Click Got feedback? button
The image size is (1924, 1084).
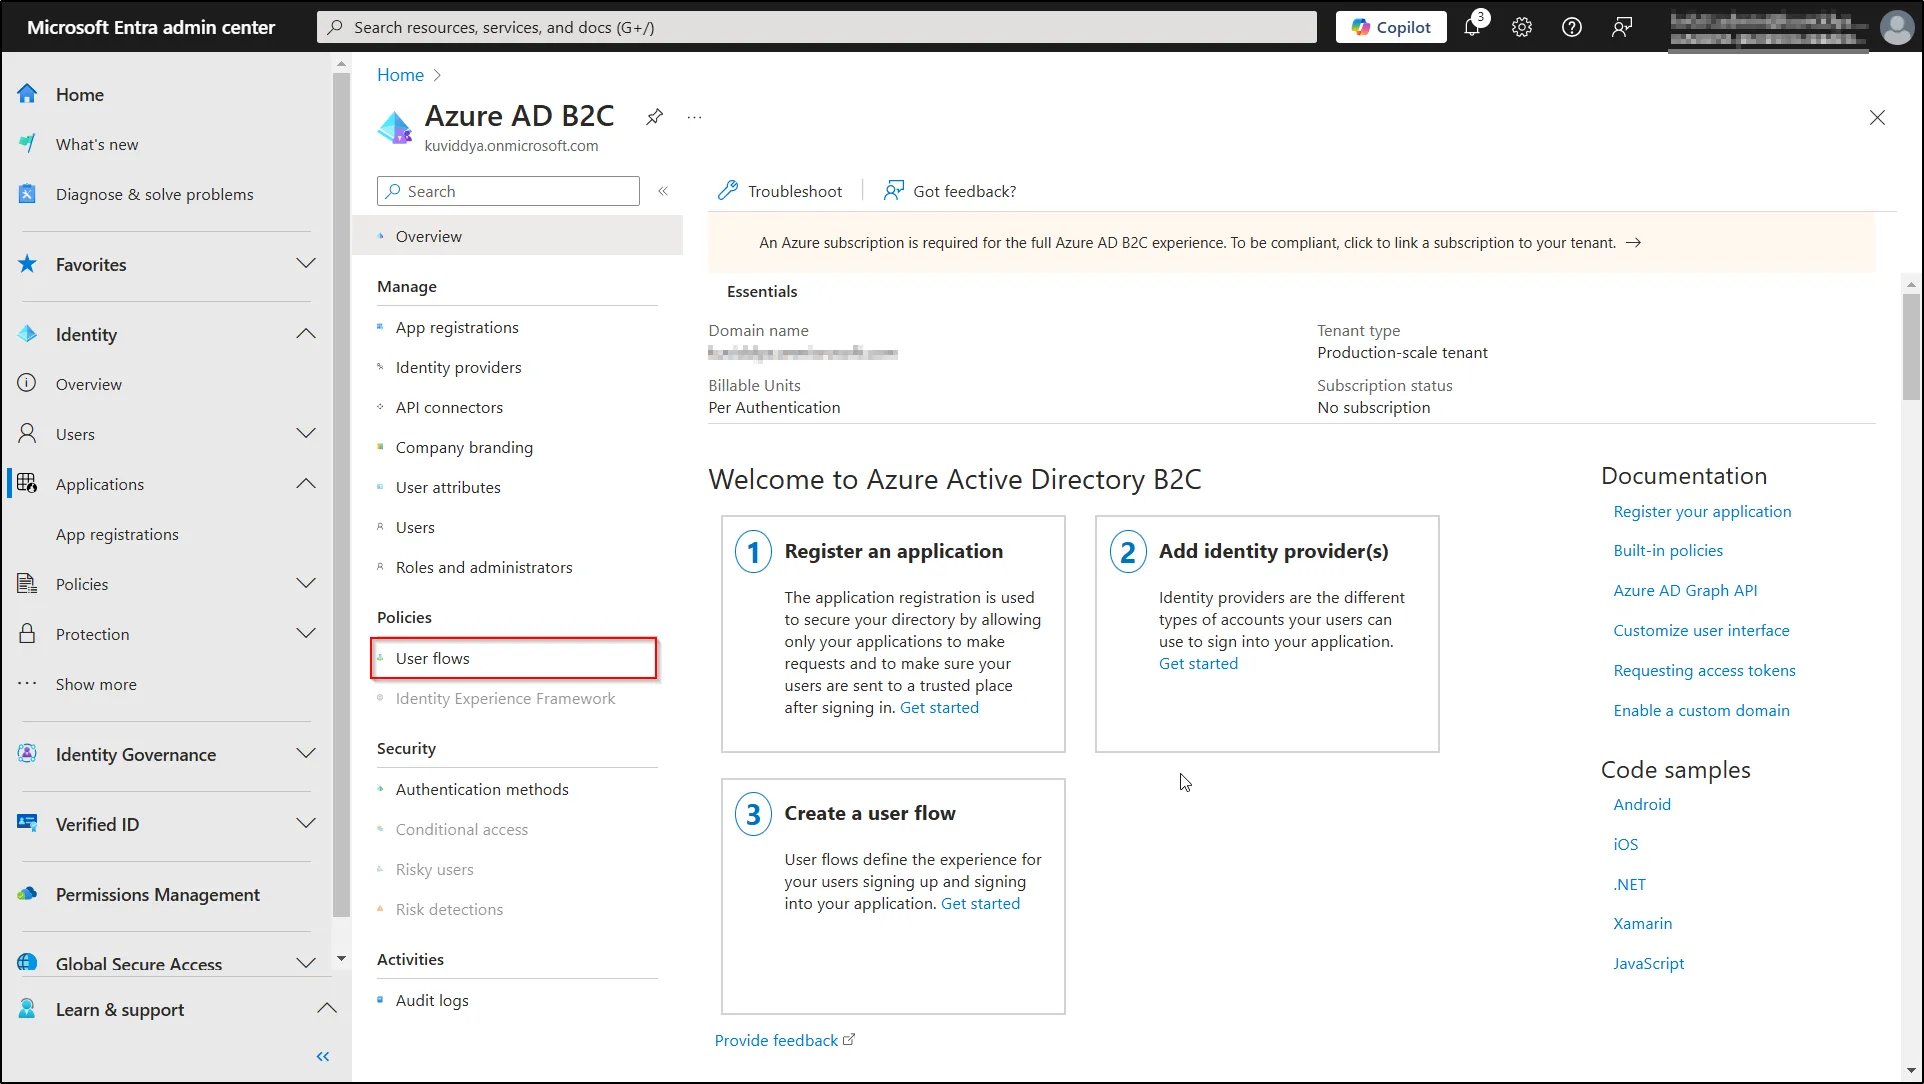pos(950,191)
